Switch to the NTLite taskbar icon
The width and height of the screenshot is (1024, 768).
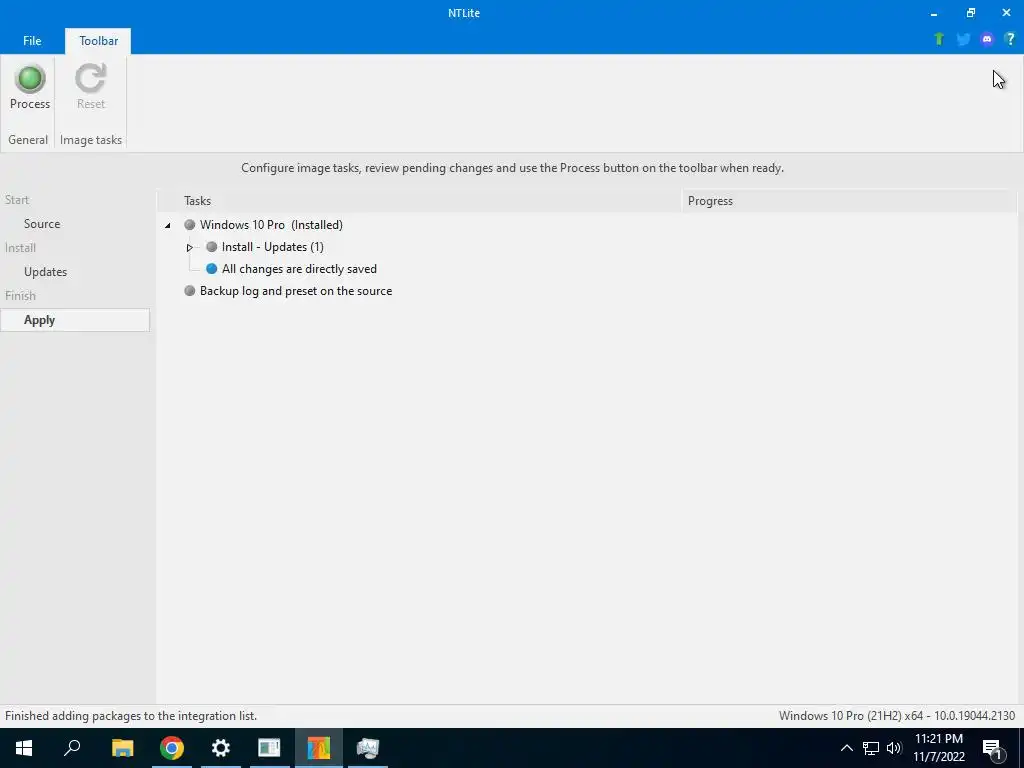[319, 748]
